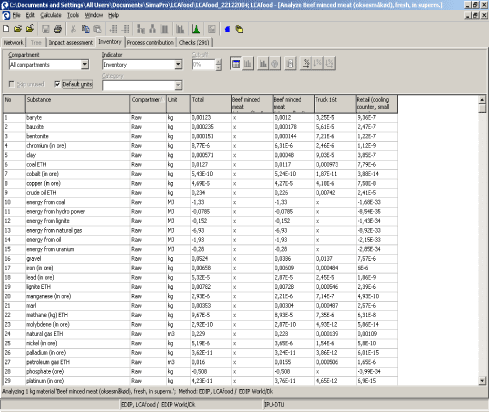This screenshot has width=489, height=412.
Task: Click the scrollbar down arrow of the table
Action: [x=482, y=380]
